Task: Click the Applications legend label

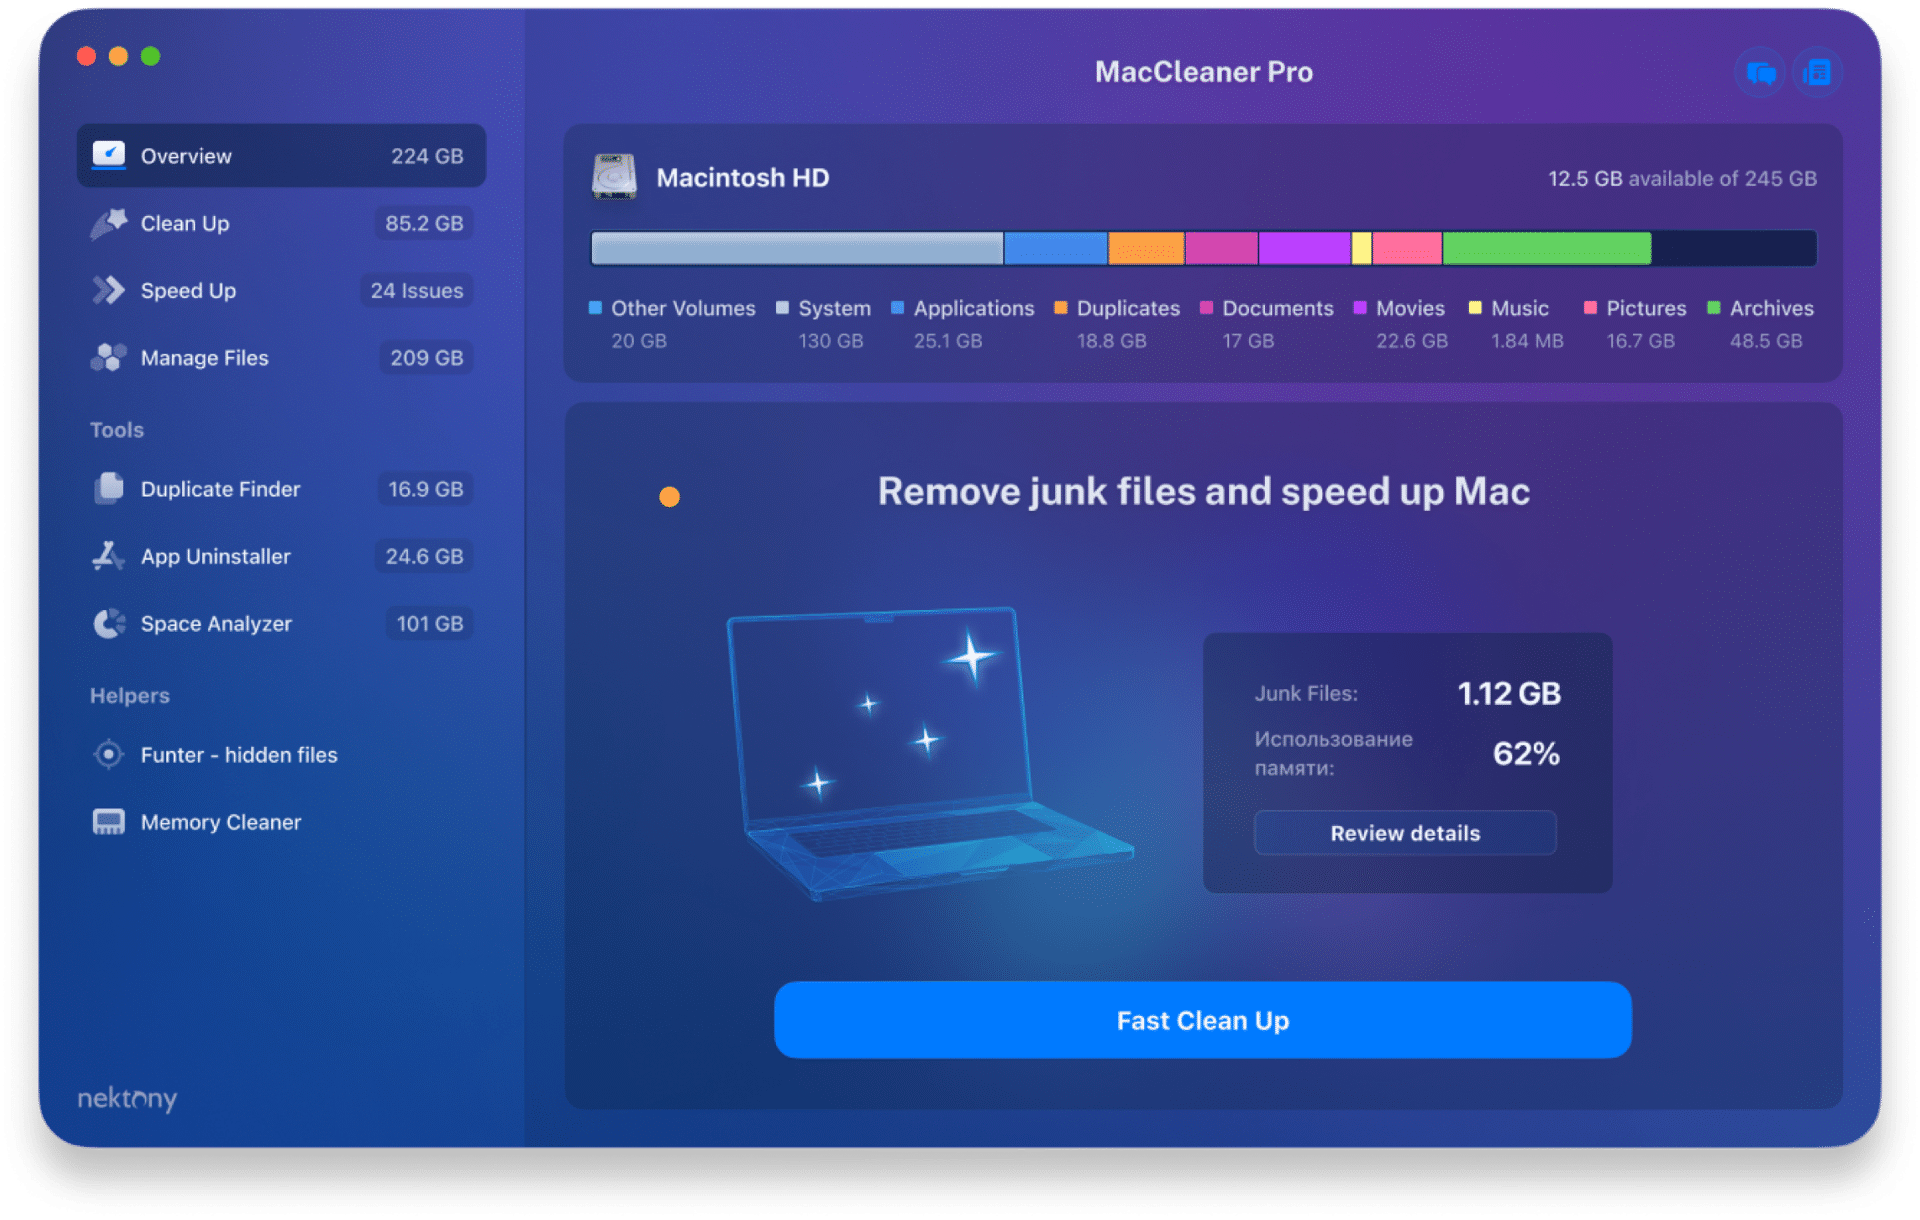Action: click(973, 308)
